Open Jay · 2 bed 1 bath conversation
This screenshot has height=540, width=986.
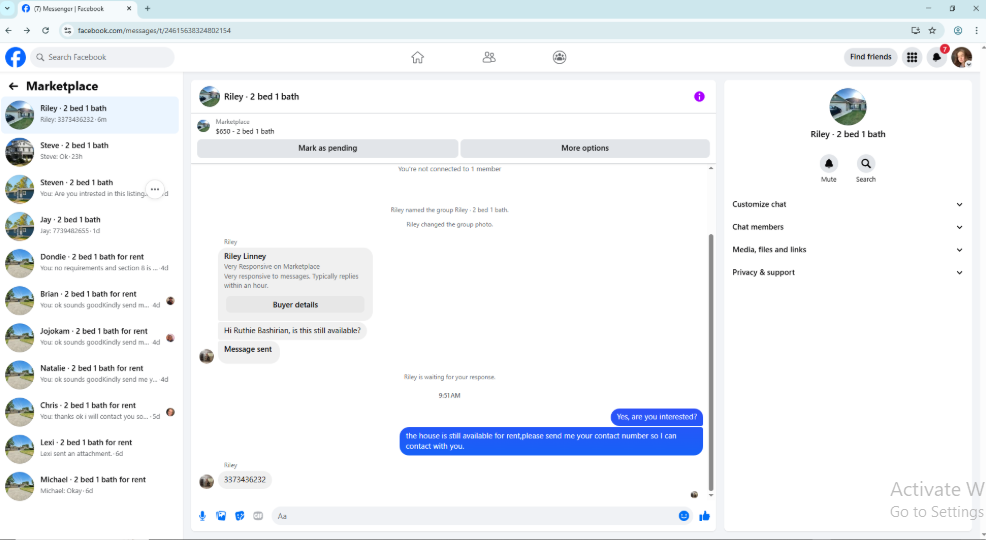[x=90, y=226]
